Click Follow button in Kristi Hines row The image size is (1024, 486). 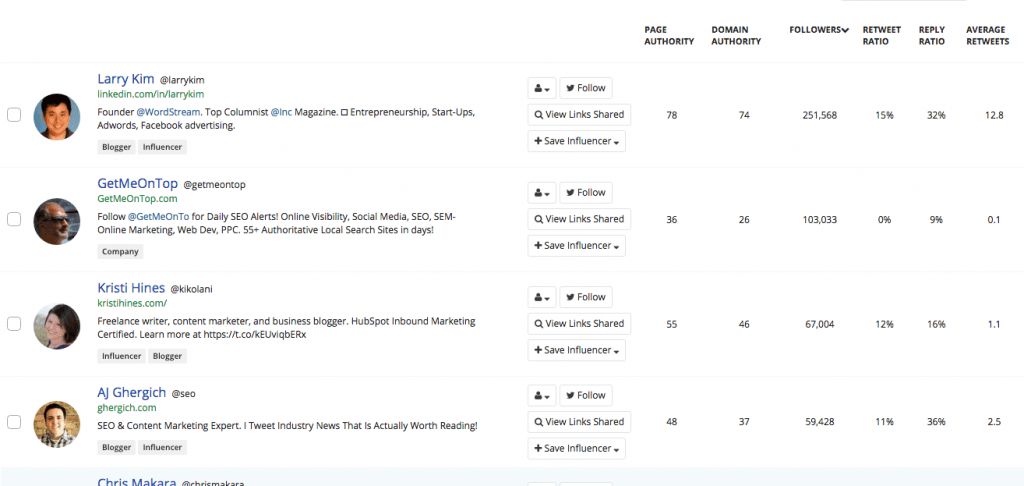tap(585, 297)
